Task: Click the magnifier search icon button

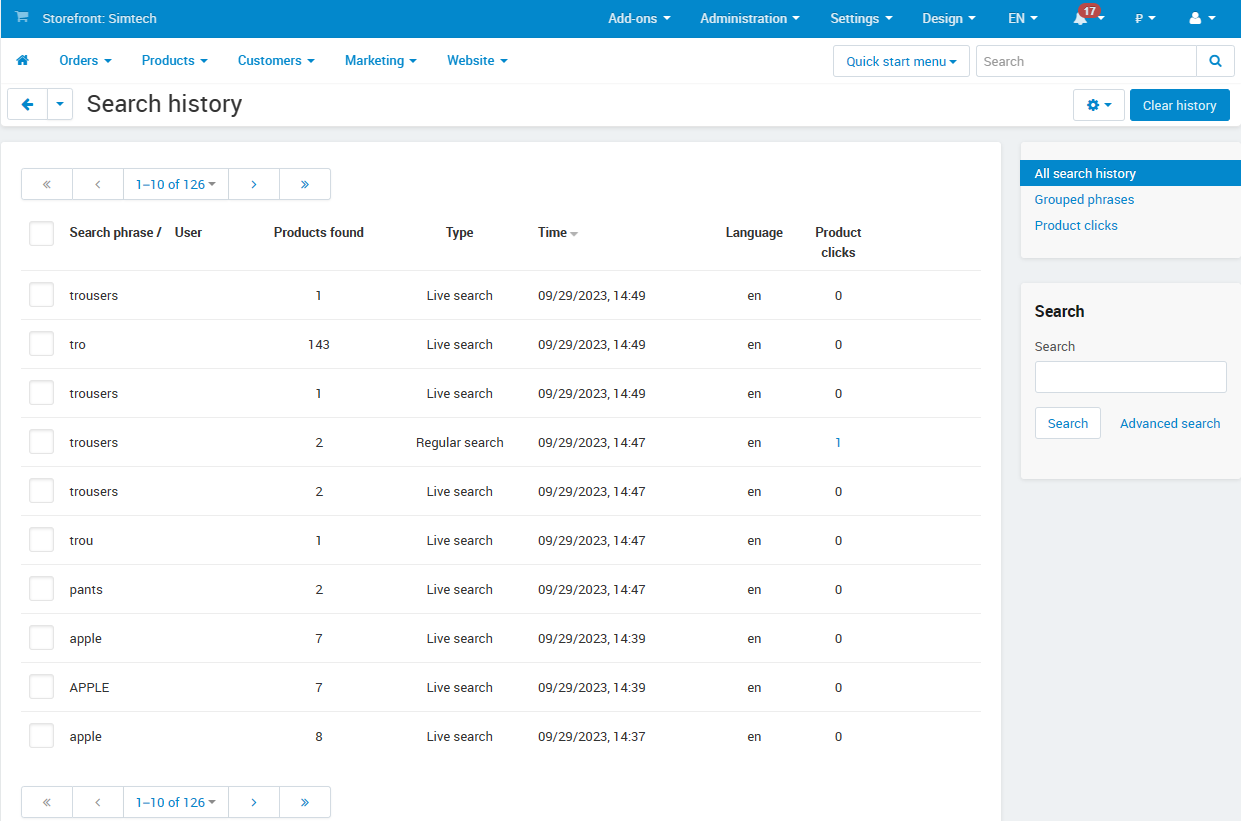Action: (x=1215, y=61)
